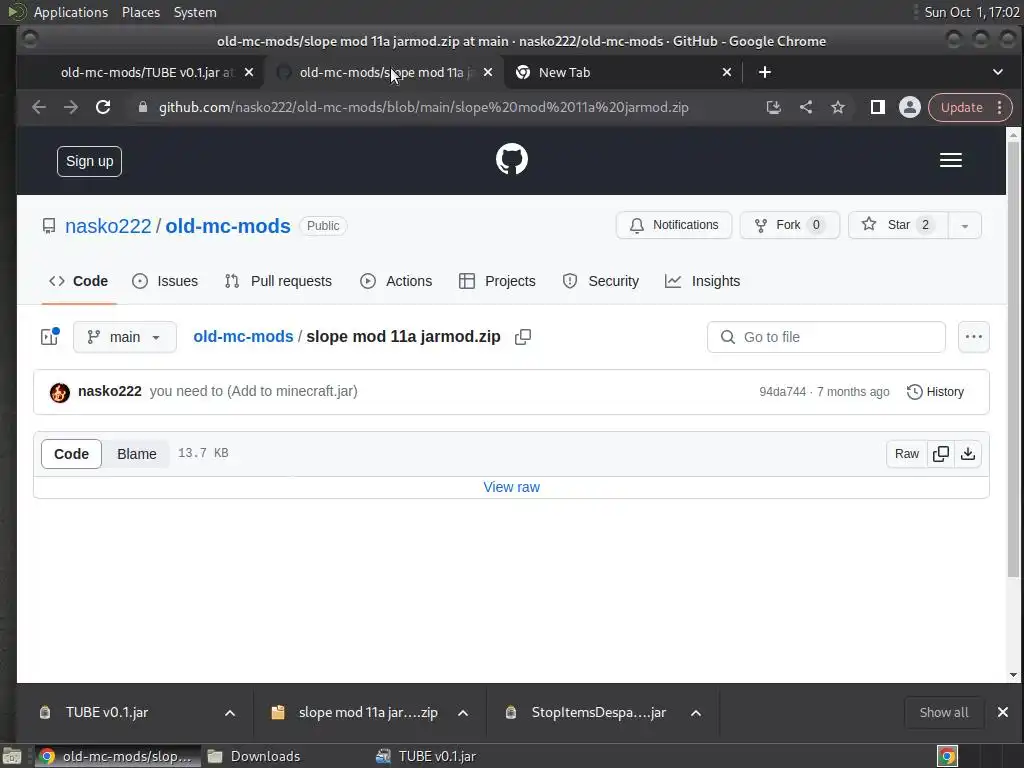1024x768 pixels.
Task: Reload the current GitHub page
Action: (x=103, y=107)
